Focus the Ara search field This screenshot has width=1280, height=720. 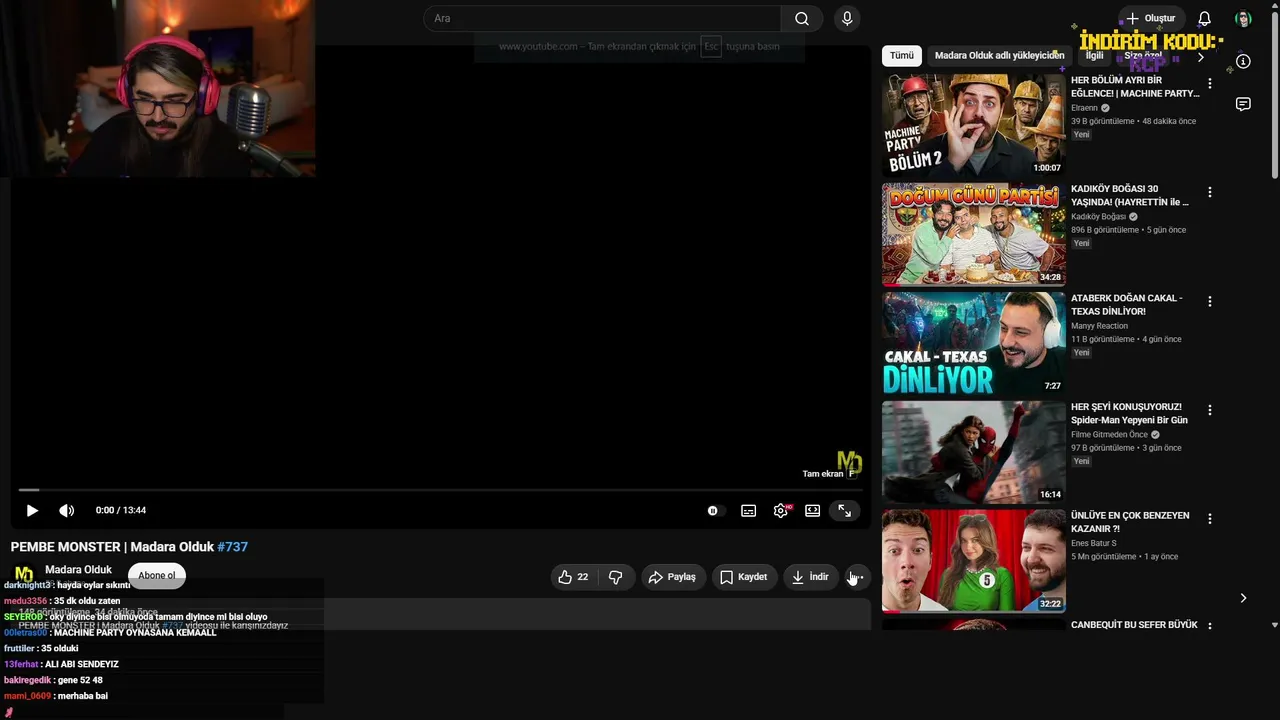click(x=602, y=19)
